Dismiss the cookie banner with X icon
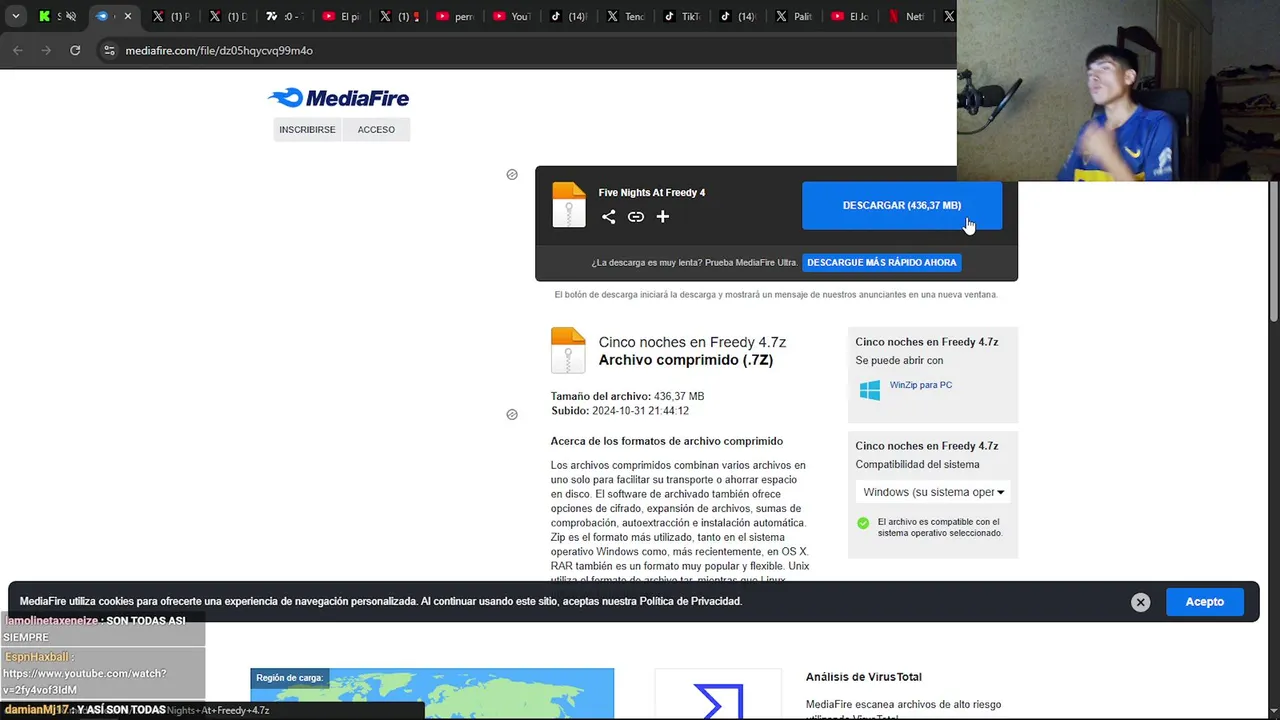The height and width of the screenshot is (720, 1280). [x=1140, y=602]
